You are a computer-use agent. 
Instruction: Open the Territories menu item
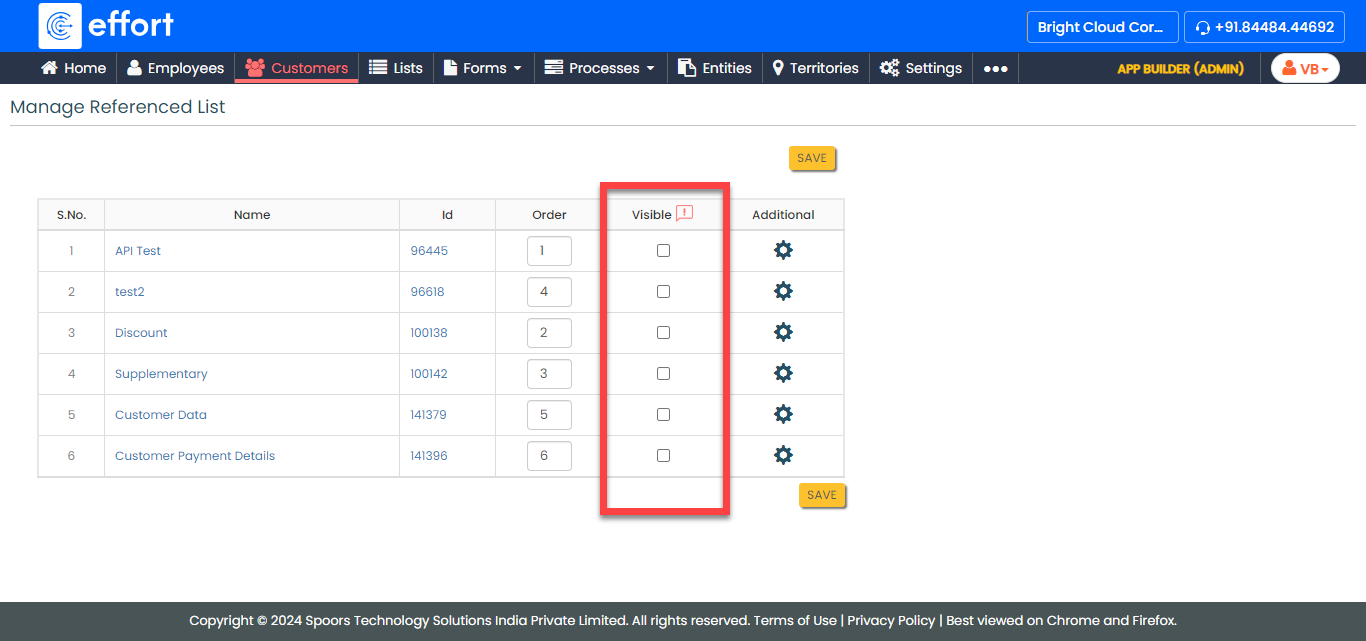coord(815,68)
